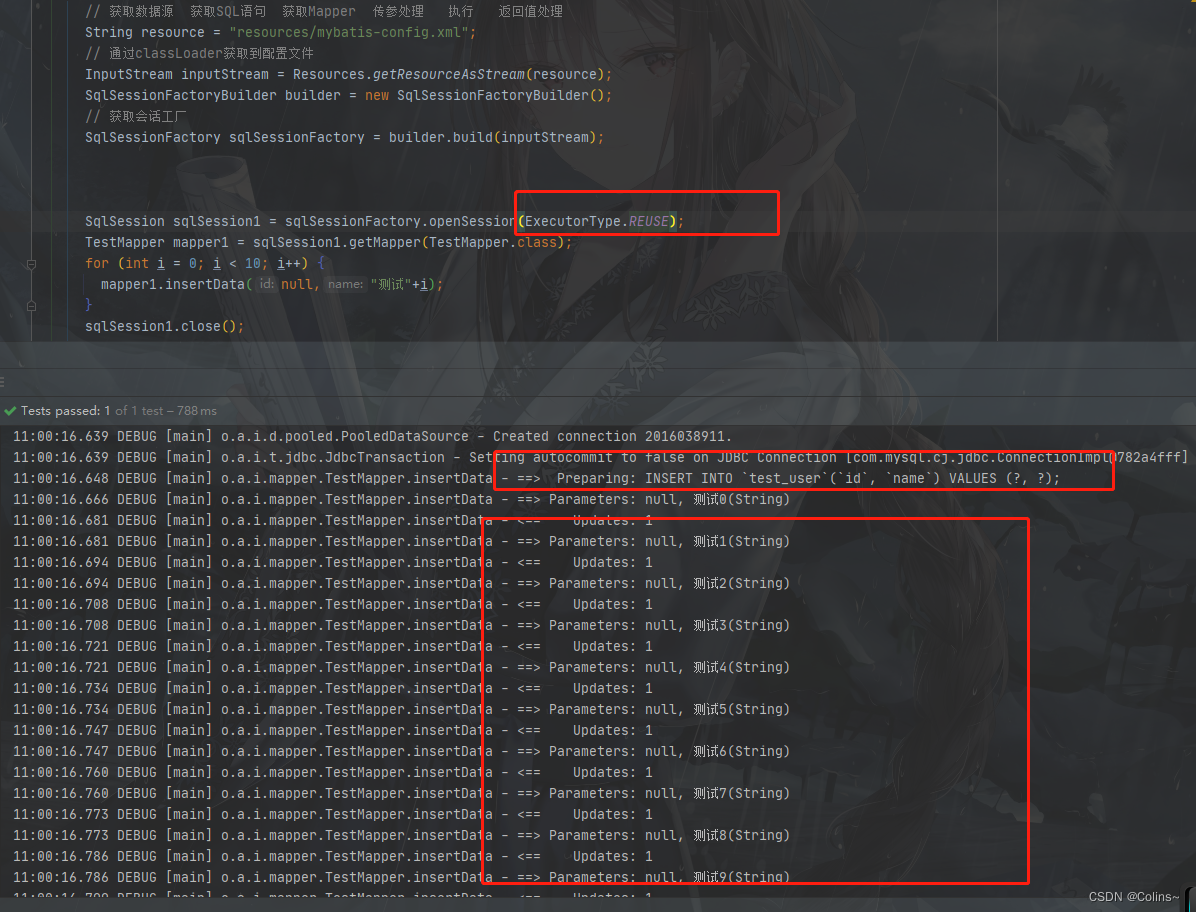The width and height of the screenshot is (1196, 912).
Task: Click the fold end marker below insertData line
Action: [x=31, y=306]
